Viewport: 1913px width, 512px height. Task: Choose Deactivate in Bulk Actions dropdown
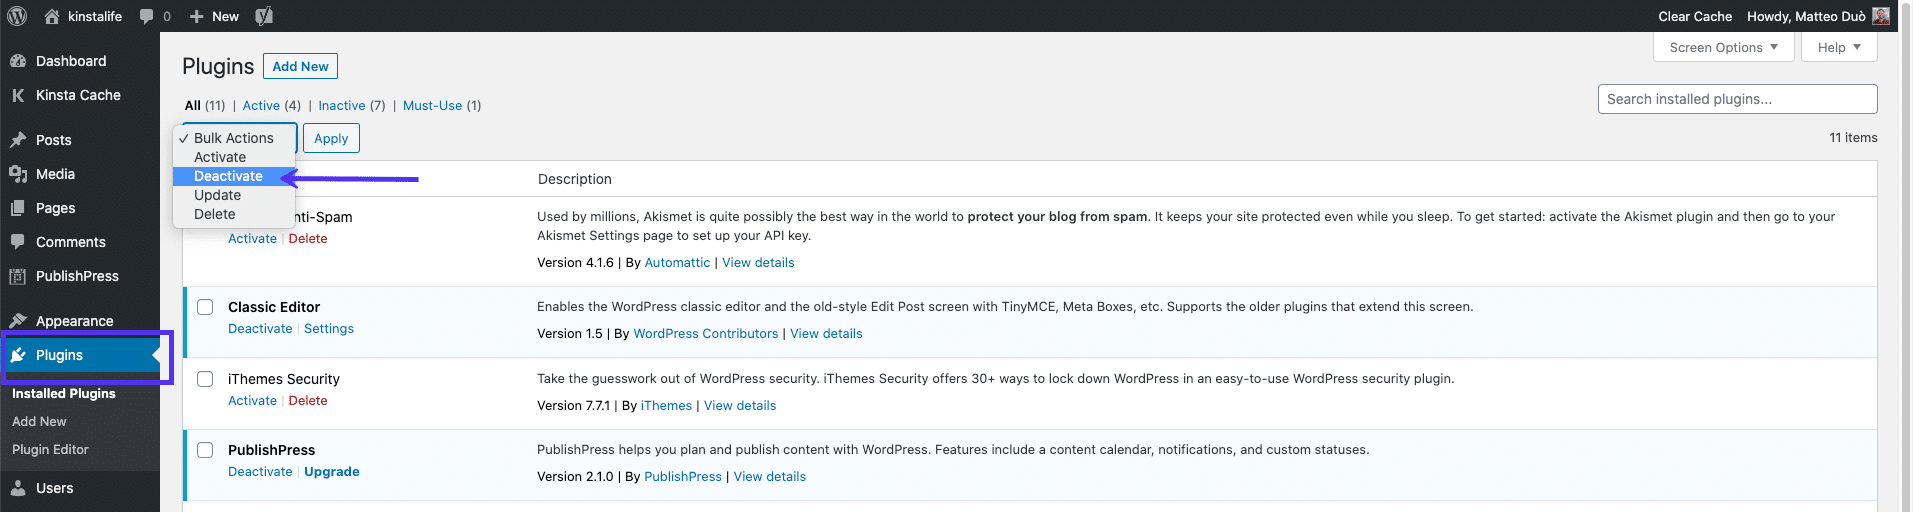pos(229,176)
